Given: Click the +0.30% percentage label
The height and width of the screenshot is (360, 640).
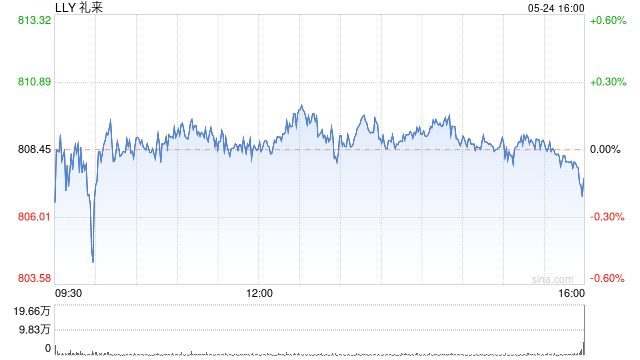Looking at the screenshot, I should click(x=608, y=82).
